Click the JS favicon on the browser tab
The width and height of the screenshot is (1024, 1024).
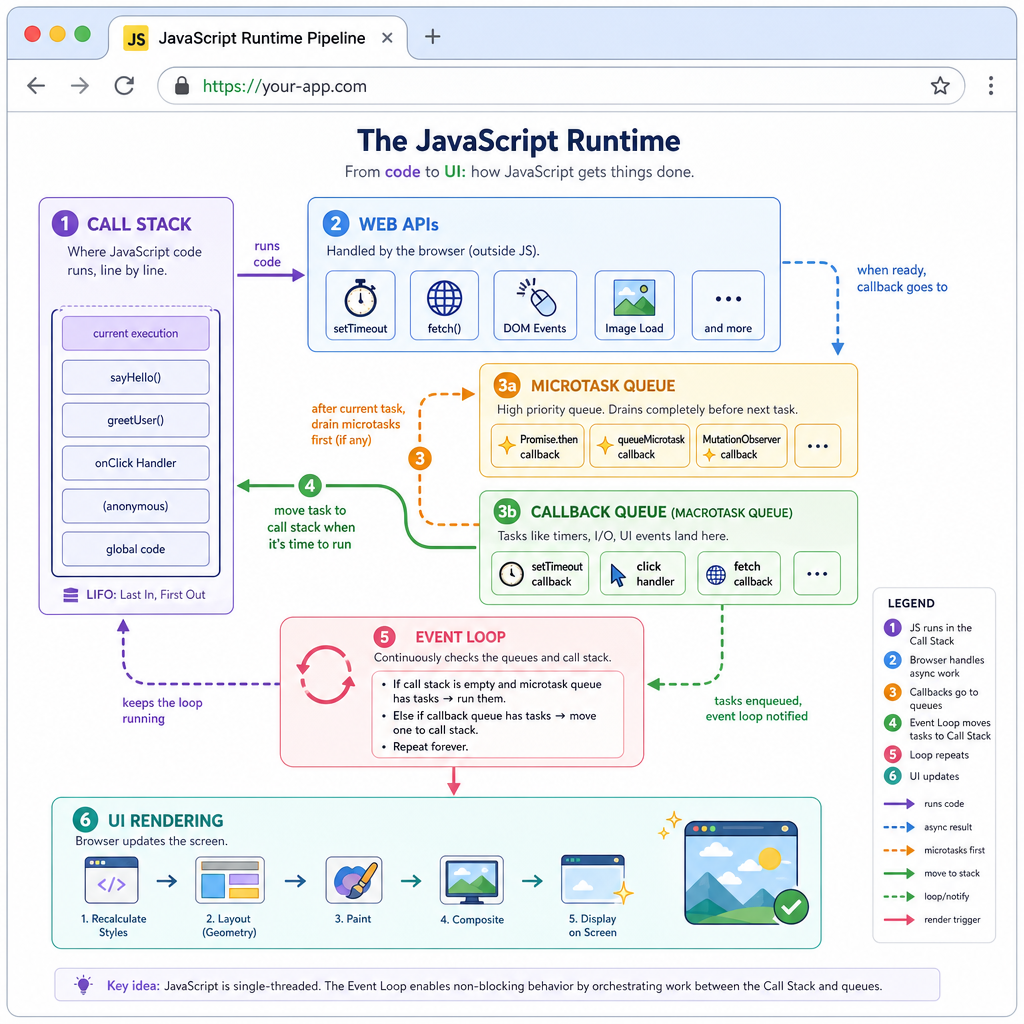[136, 39]
